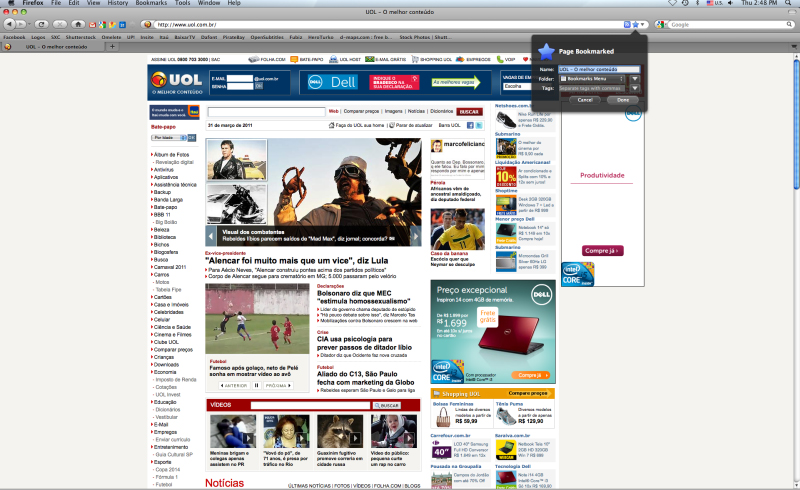Click the Bluetooth icon in menu bar
The width and height of the screenshot is (800, 490).
click(697, 3)
